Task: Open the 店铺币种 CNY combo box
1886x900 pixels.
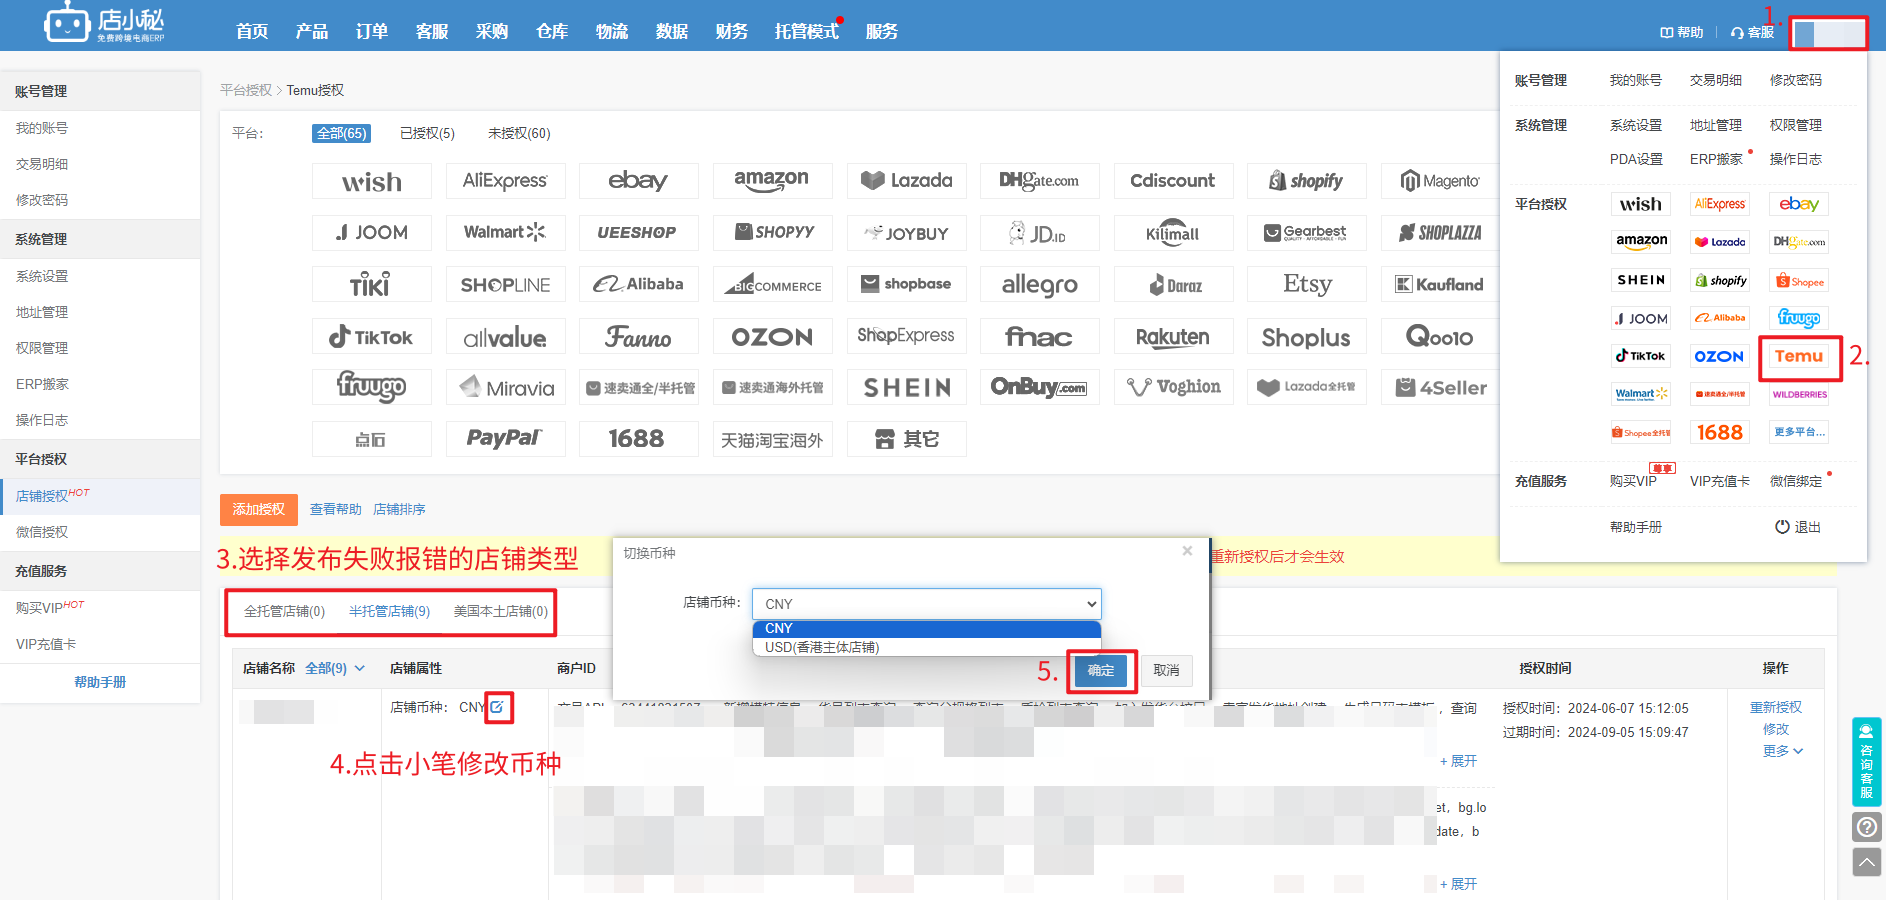Action: click(926, 604)
